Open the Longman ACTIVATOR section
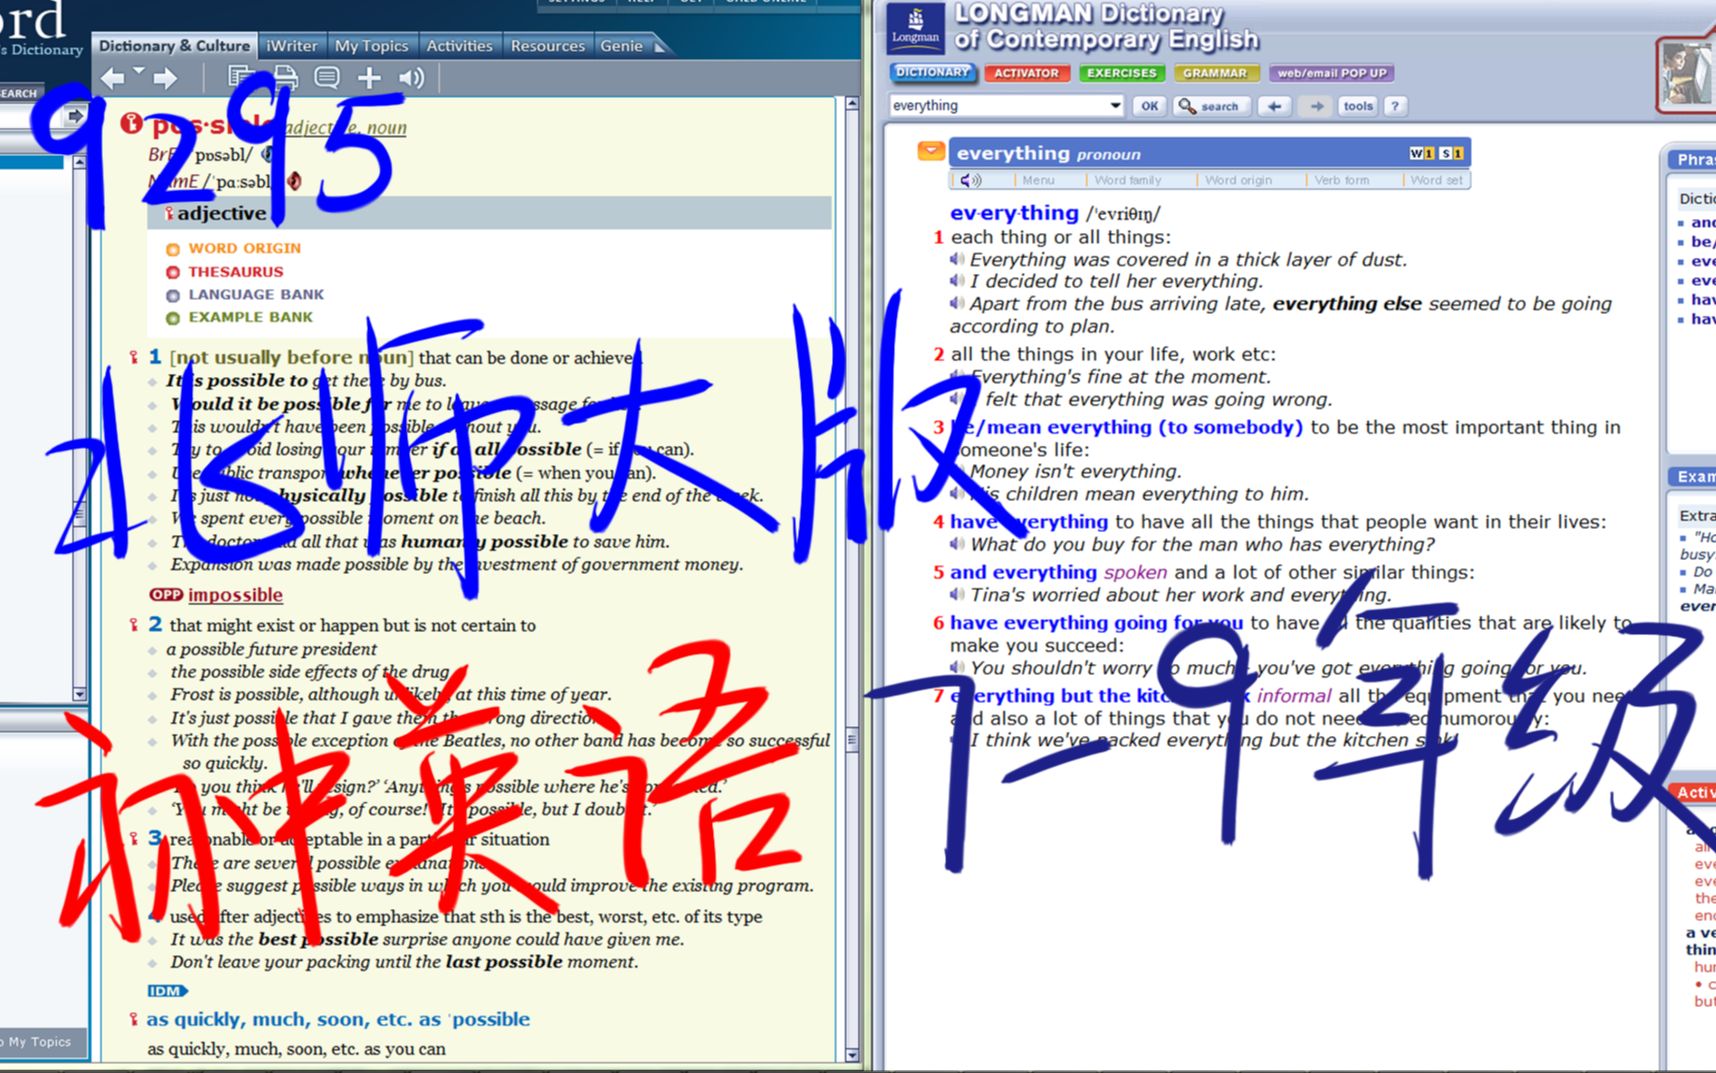The height and width of the screenshot is (1073, 1716). tap(1026, 73)
